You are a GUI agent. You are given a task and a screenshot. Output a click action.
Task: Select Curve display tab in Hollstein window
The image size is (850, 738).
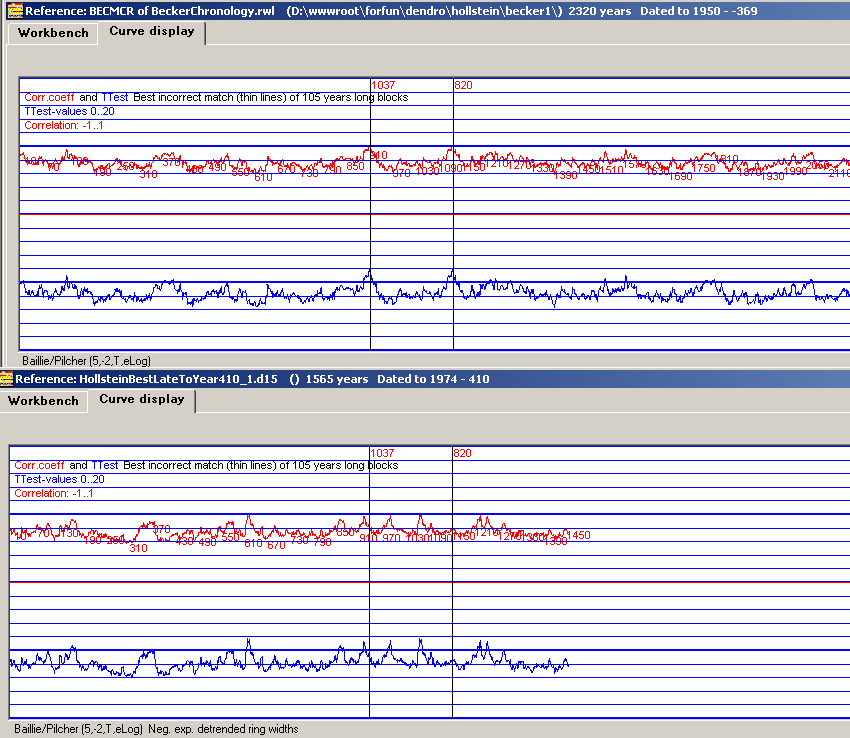[x=141, y=400]
